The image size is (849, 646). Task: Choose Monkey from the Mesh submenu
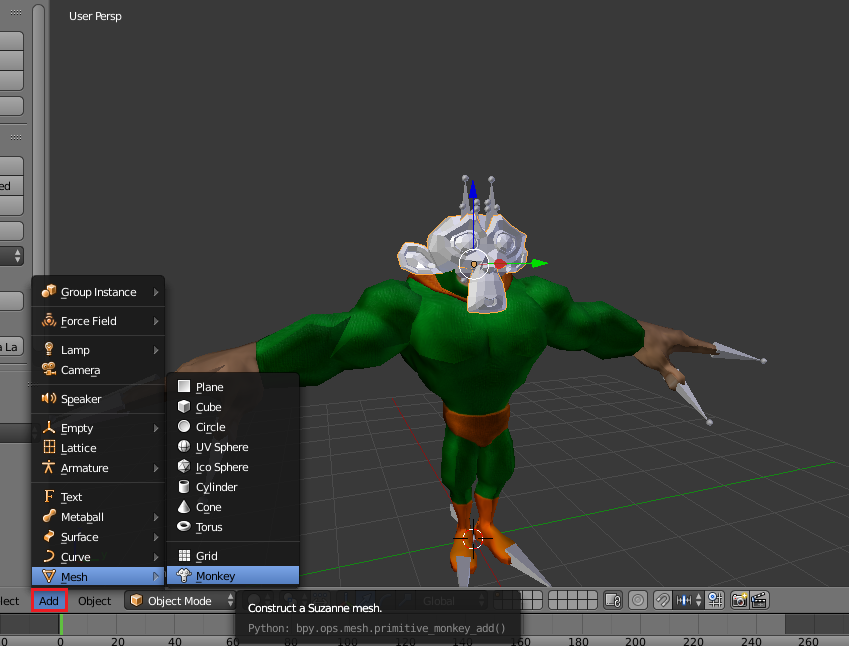233,576
